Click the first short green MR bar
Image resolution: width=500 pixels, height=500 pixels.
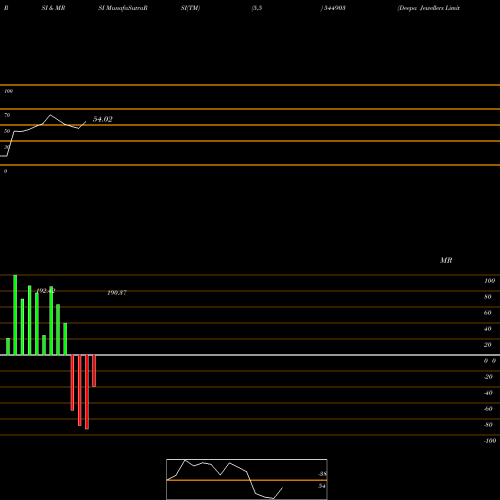point(8,347)
